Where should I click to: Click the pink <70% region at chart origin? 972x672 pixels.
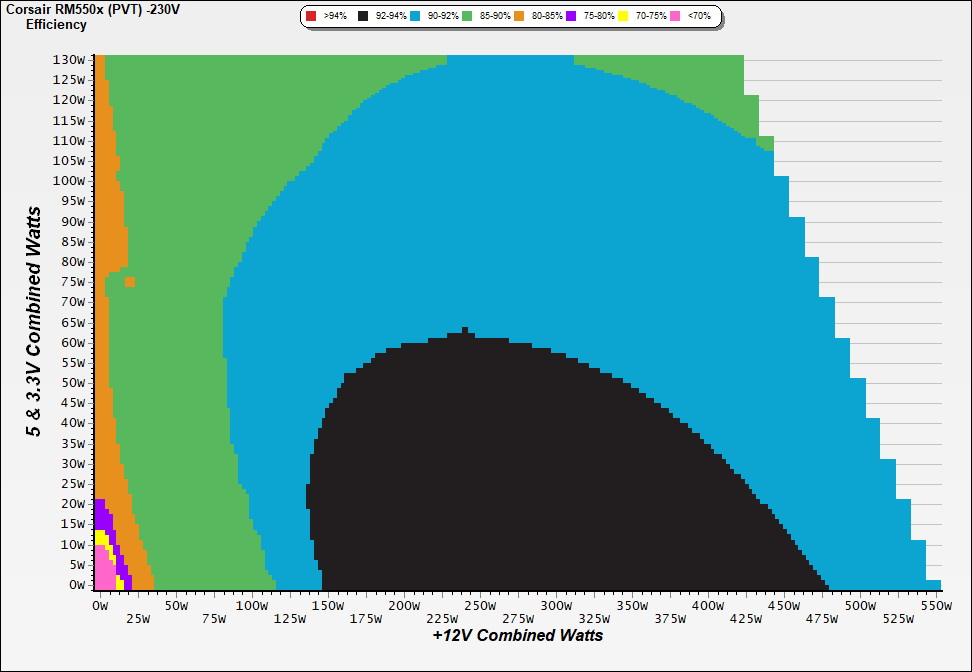(102, 575)
